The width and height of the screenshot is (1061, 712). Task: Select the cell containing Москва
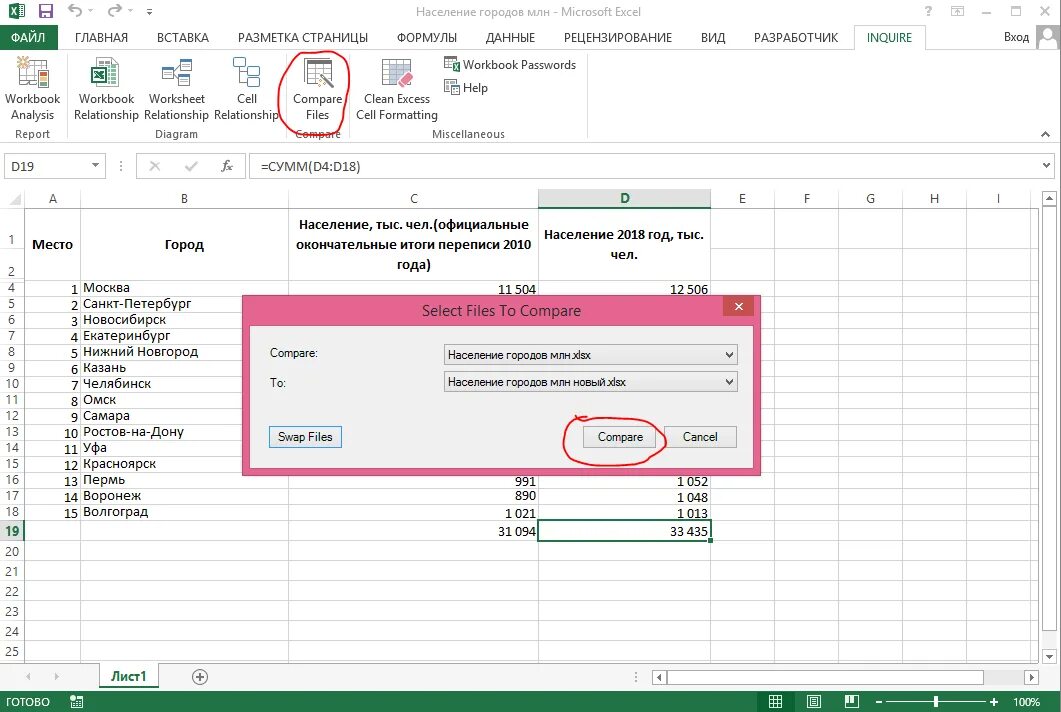pyautogui.click(x=184, y=288)
